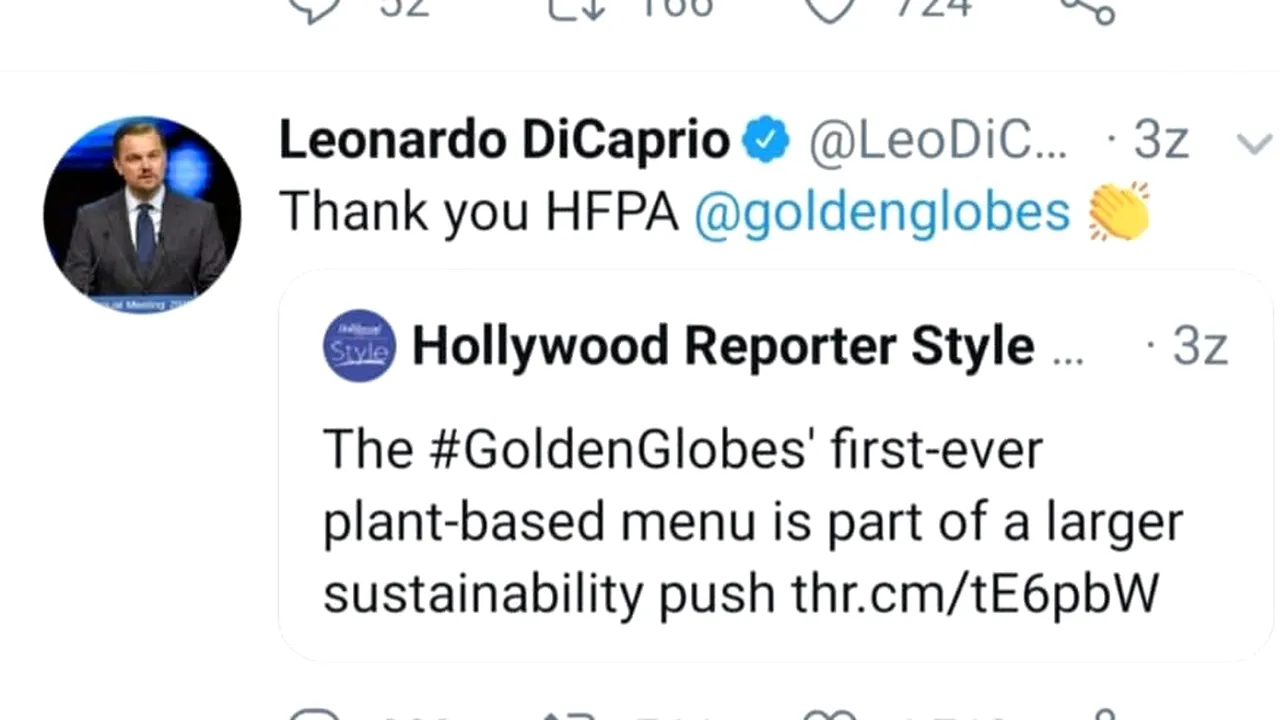Open Hollywood Reporter Style avatar icon
This screenshot has width=1280, height=720.
(359, 346)
